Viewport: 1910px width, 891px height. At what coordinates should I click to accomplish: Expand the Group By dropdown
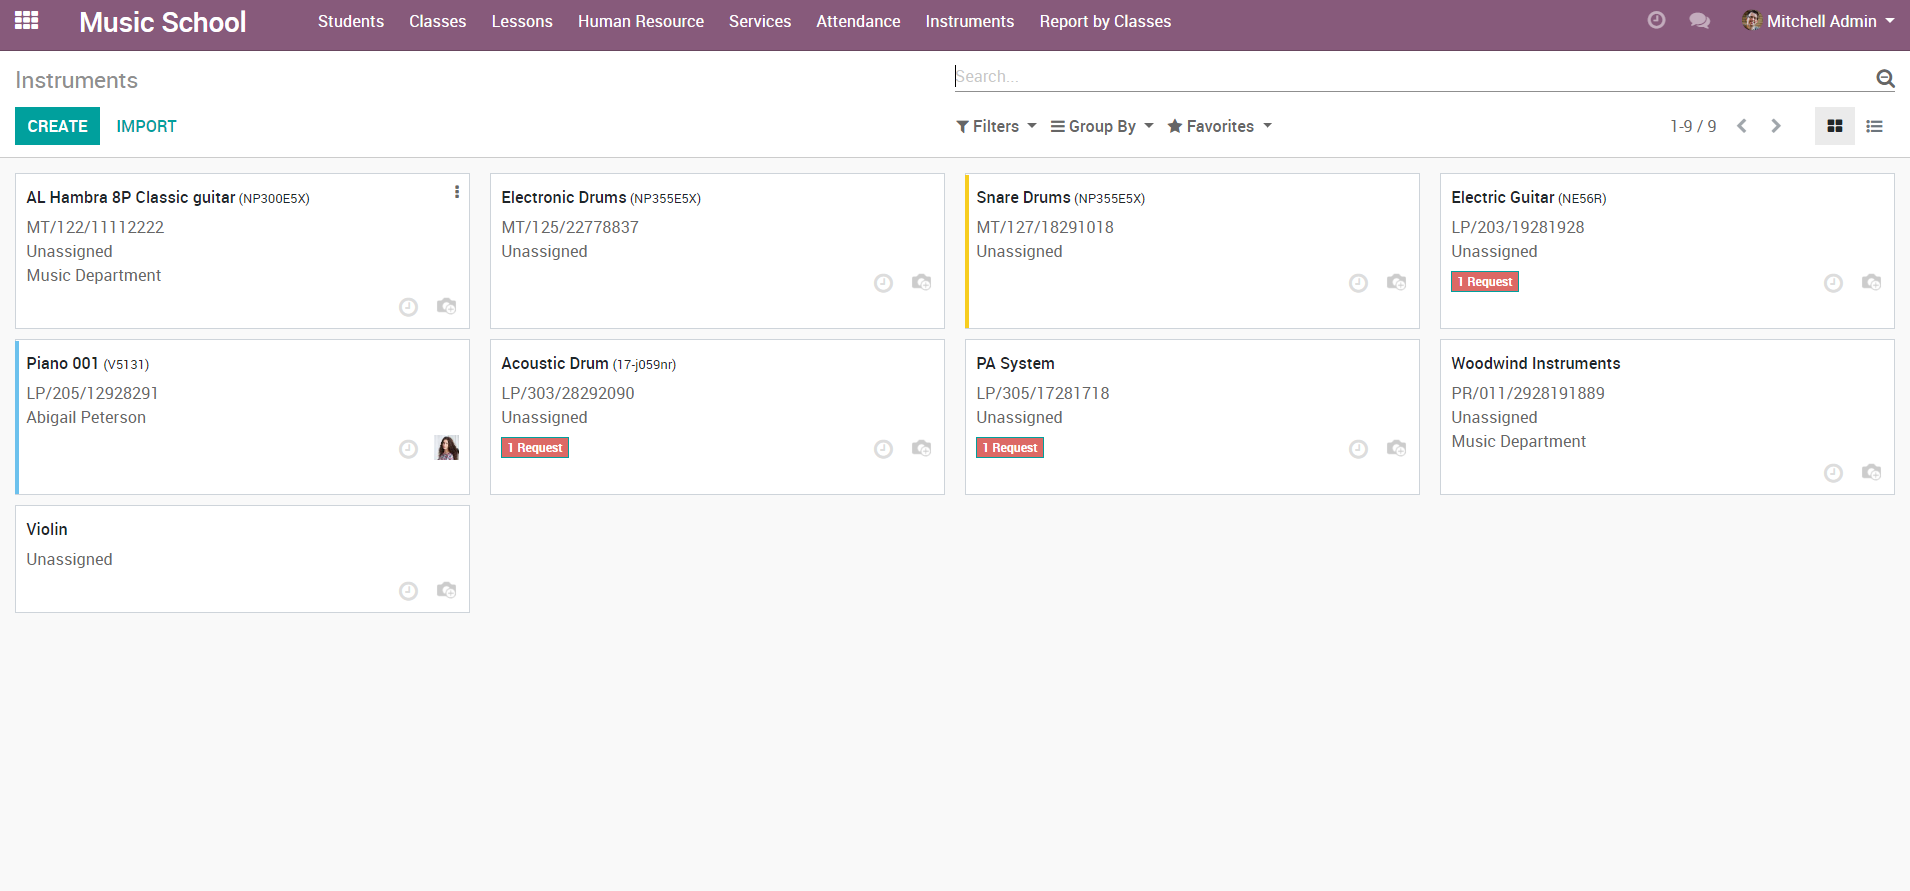[x=1102, y=126]
